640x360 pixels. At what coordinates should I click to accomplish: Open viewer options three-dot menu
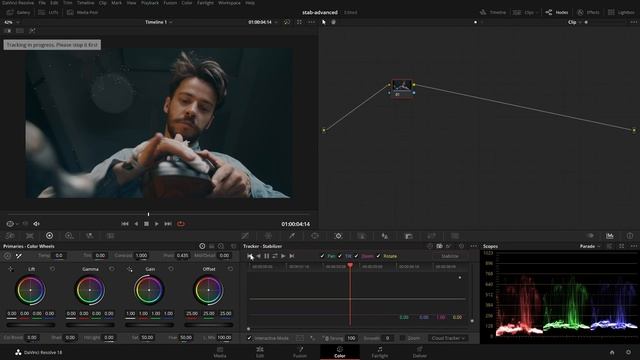tap(311, 22)
